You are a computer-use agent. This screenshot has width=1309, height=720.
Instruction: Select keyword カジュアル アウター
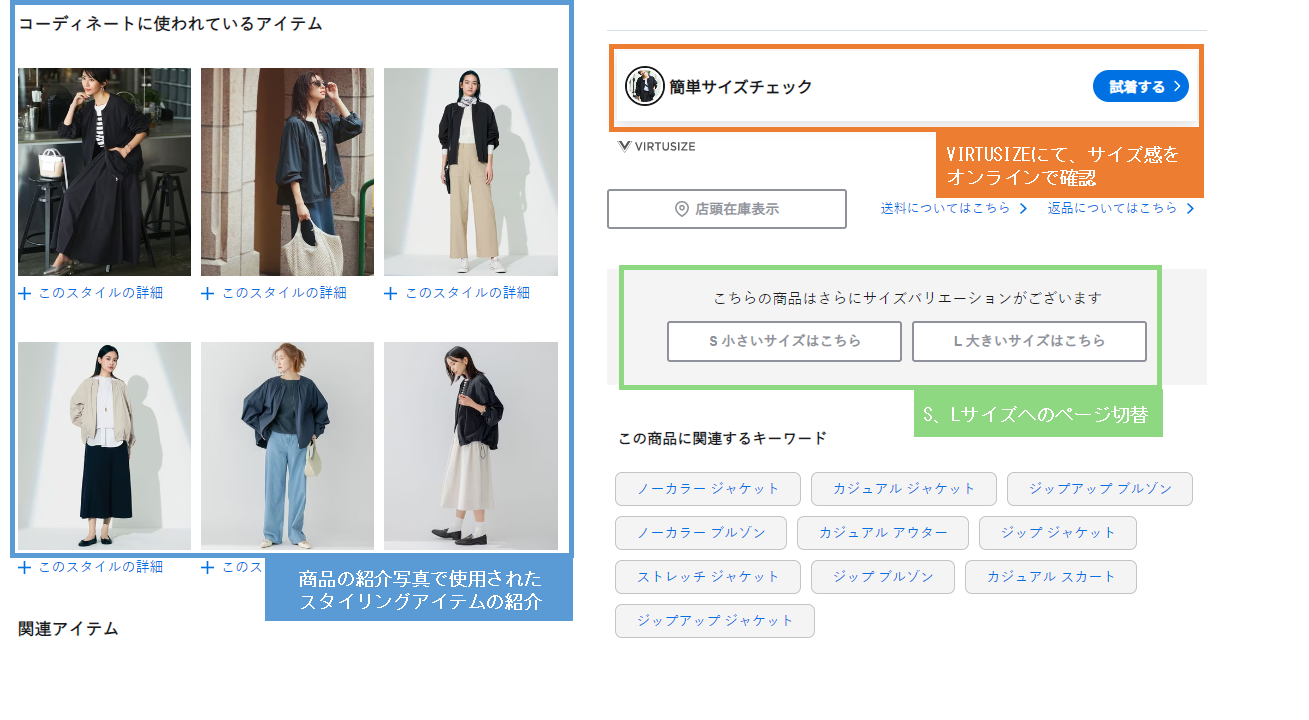(883, 533)
